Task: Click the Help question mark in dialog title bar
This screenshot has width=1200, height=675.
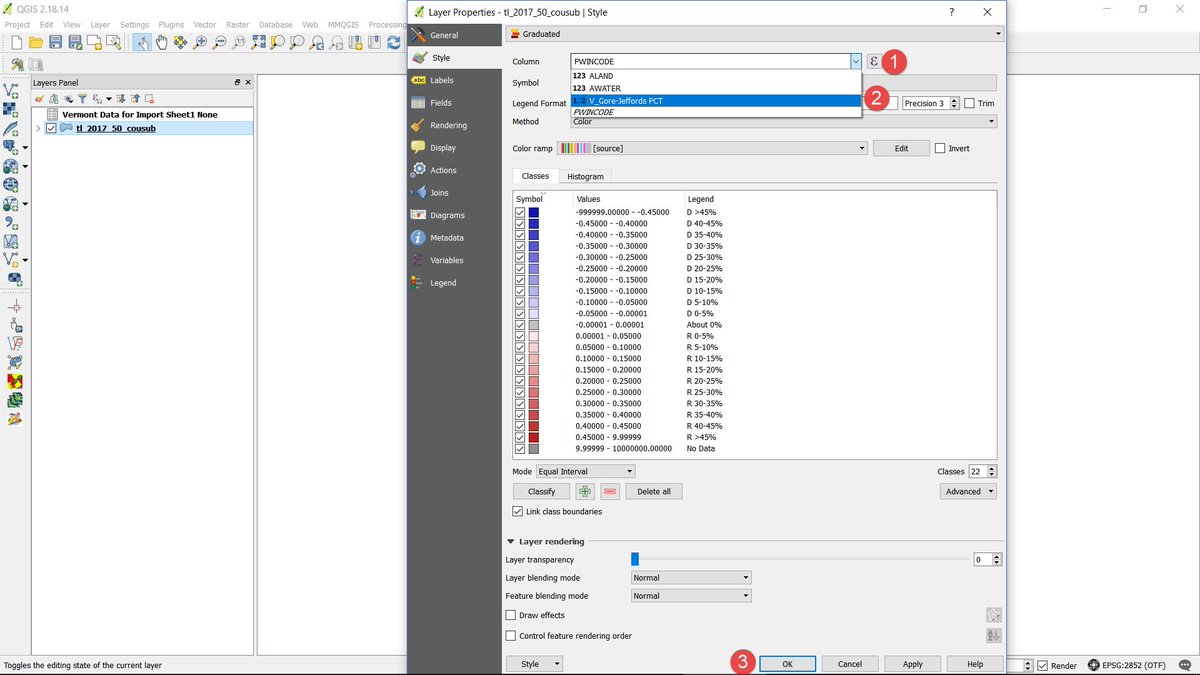Action: click(x=950, y=12)
